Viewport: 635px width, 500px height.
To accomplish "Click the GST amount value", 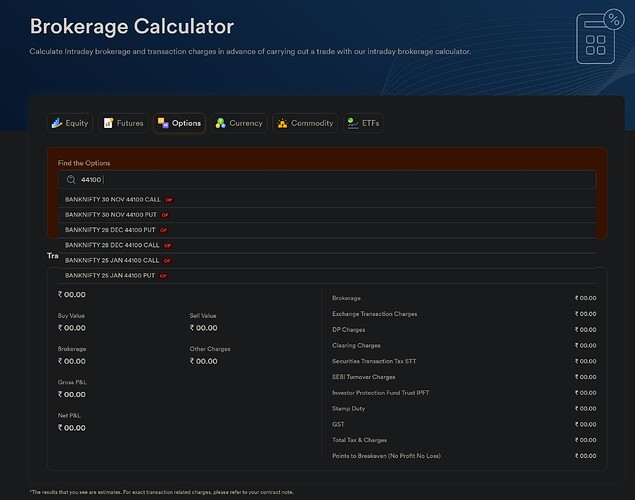I will (x=586, y=424).
